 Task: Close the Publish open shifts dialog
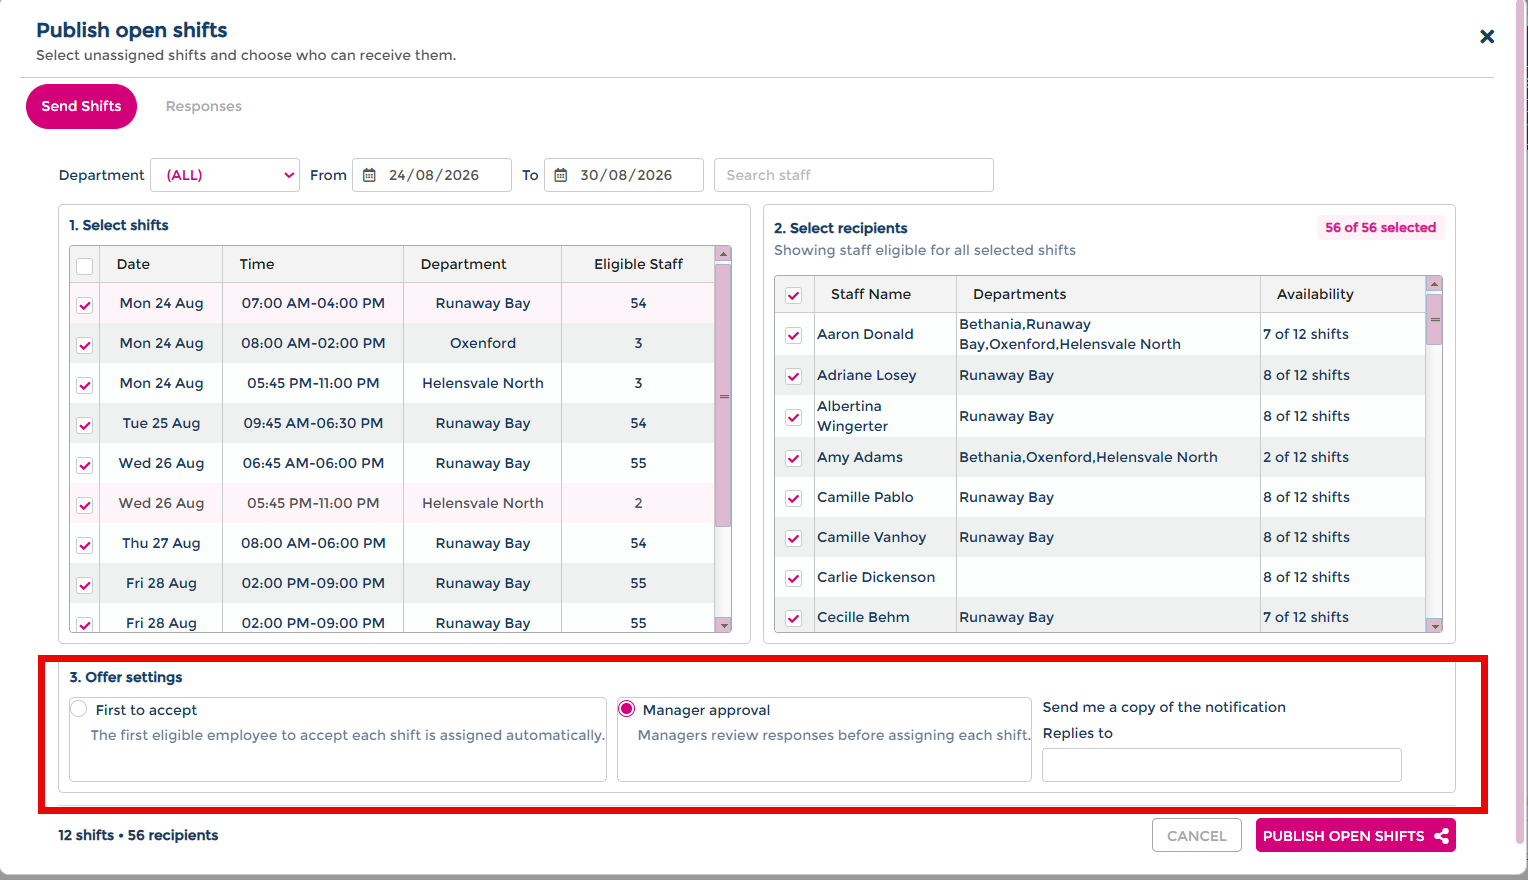click(1487, 37)
